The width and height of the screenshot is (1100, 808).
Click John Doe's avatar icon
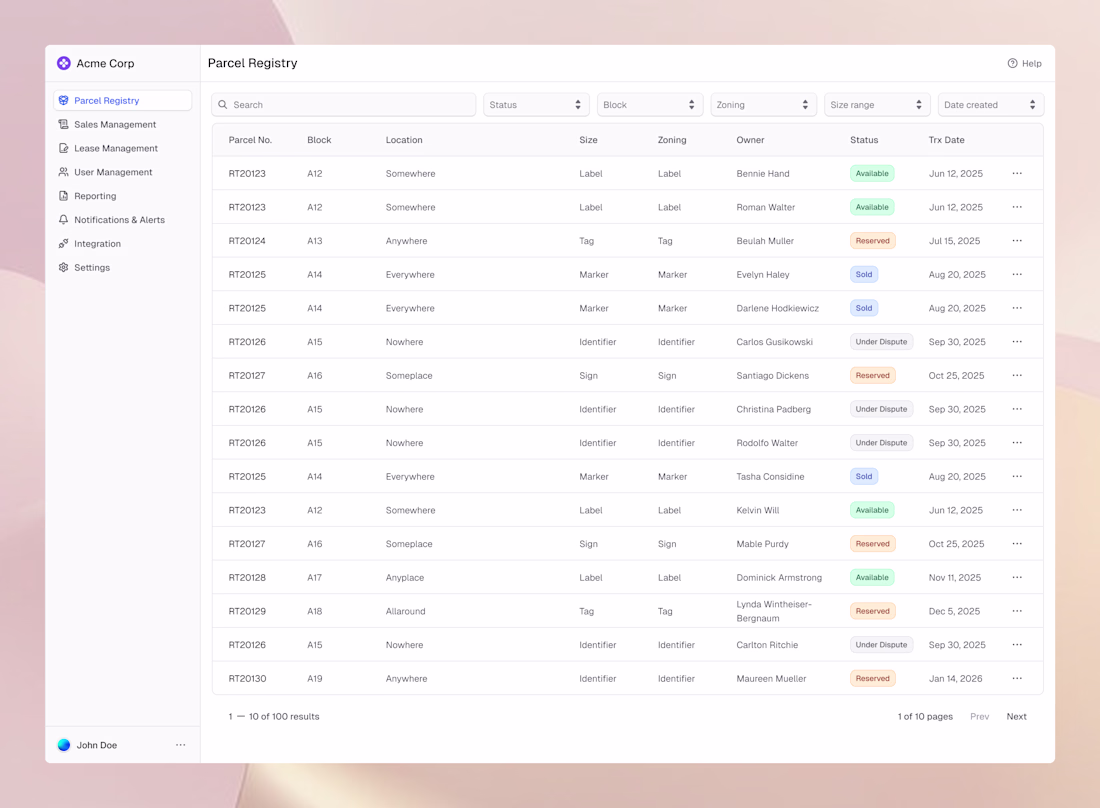click(x=64, y=745)
